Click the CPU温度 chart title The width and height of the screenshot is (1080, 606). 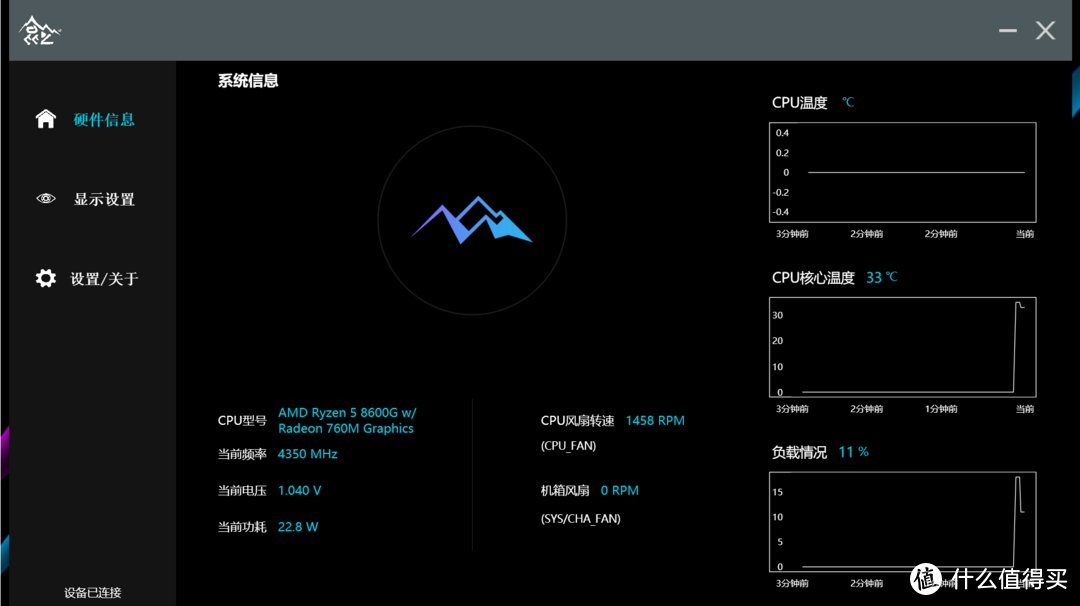click(x=799, y=103)
